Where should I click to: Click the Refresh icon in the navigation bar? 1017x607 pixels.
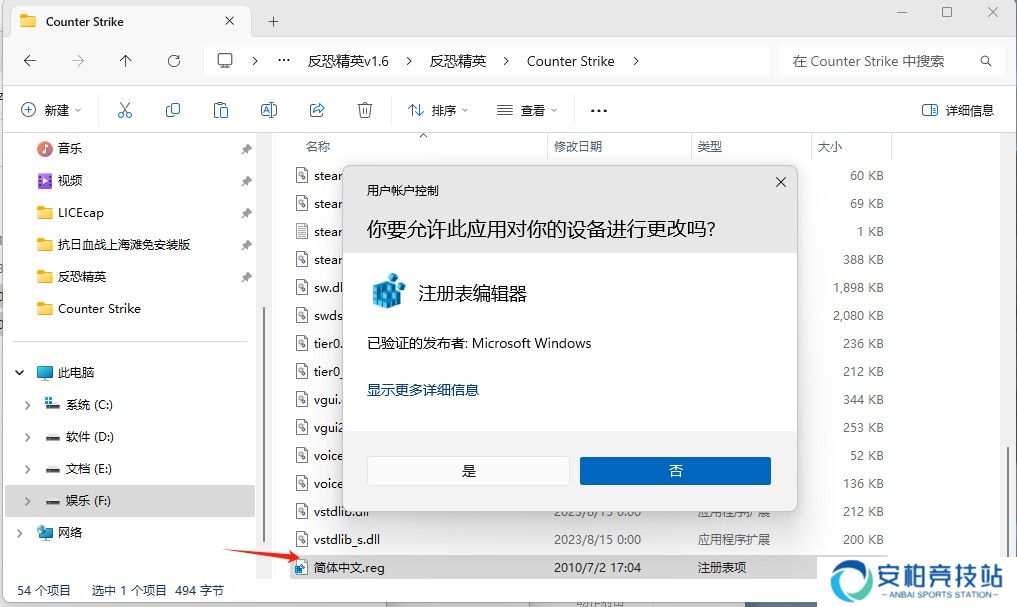coord(173,61)
